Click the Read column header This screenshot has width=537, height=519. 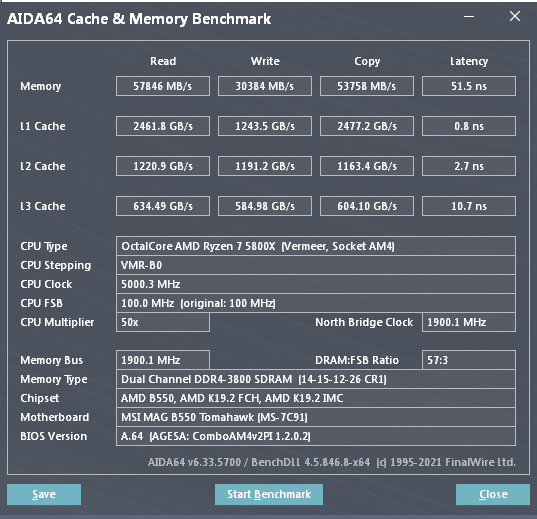pyautogui.click(x=163, y=61)
